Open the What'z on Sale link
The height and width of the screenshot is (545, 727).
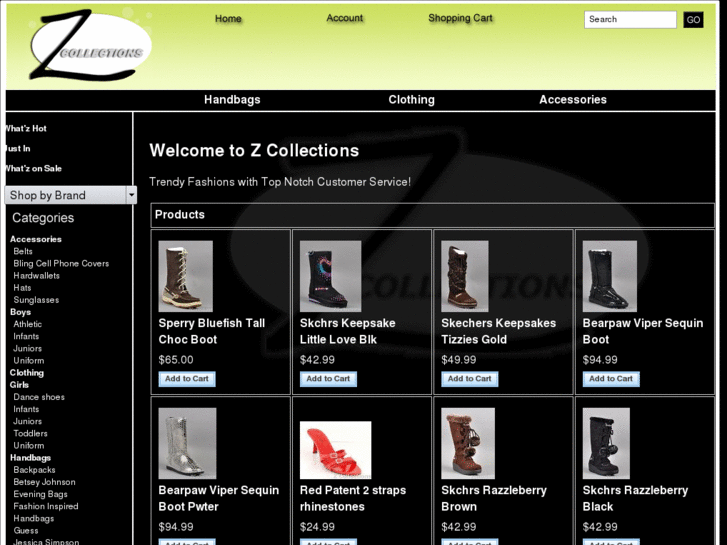click(x=33, y=168)
